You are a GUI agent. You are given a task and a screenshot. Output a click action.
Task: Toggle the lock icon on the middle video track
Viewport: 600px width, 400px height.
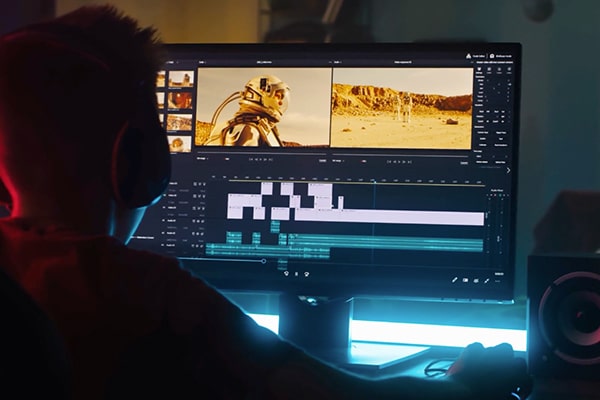tap(195, 196)
